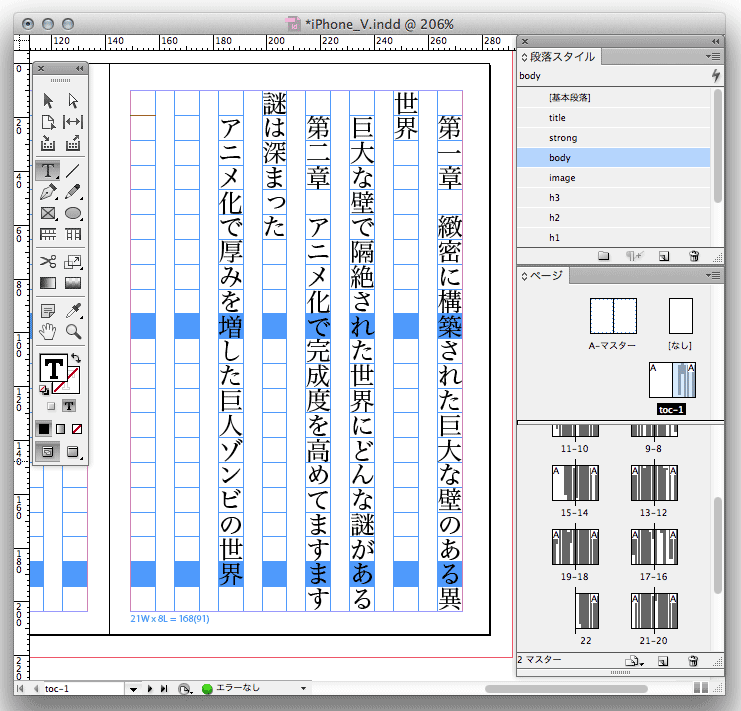Select the Gradient Swatch tool

point(48,283)
